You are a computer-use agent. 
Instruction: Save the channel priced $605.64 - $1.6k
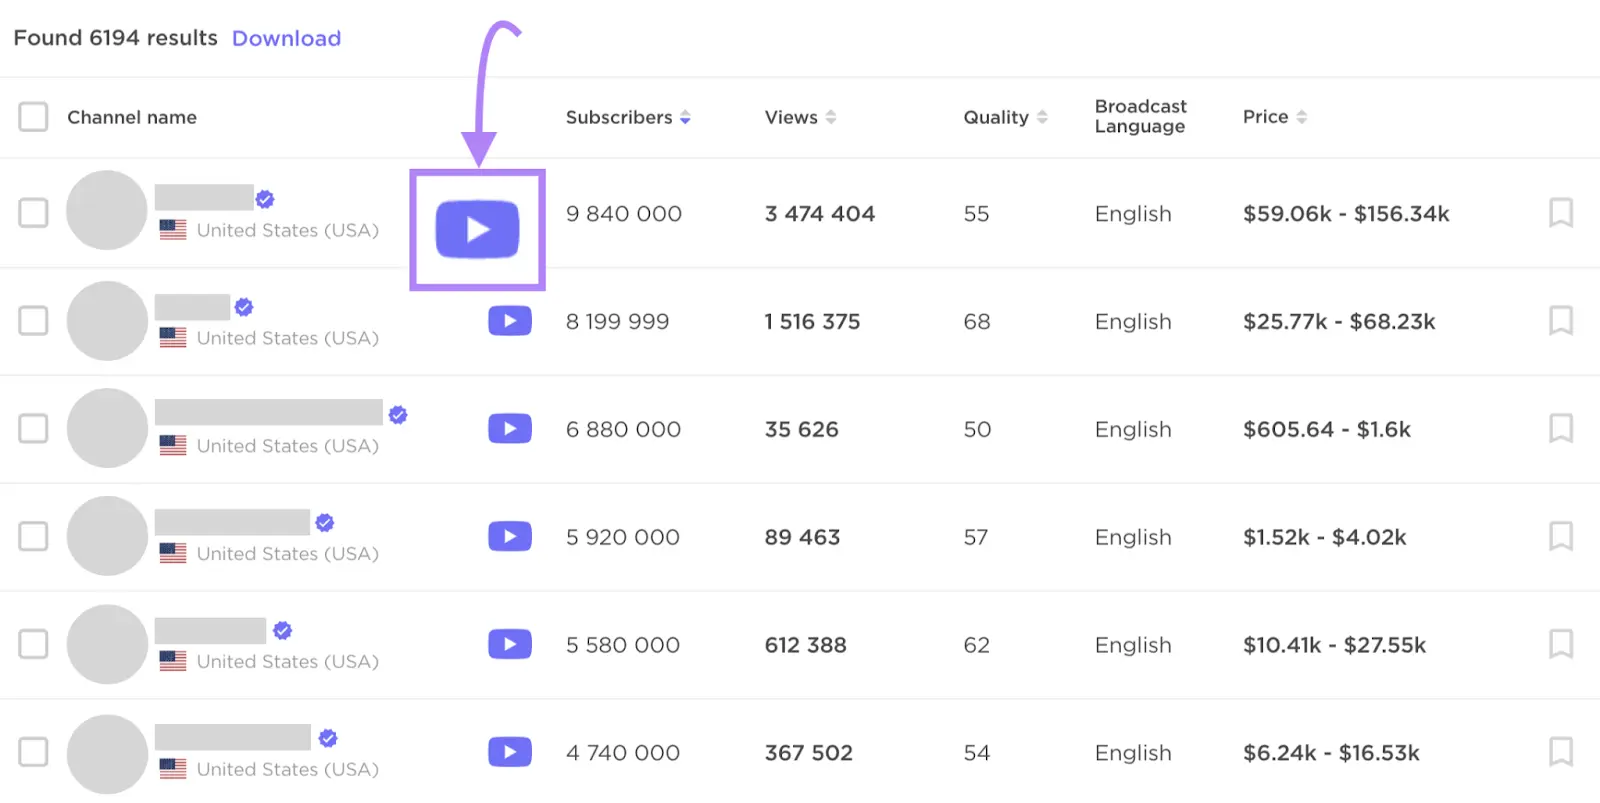point(1560,429)
